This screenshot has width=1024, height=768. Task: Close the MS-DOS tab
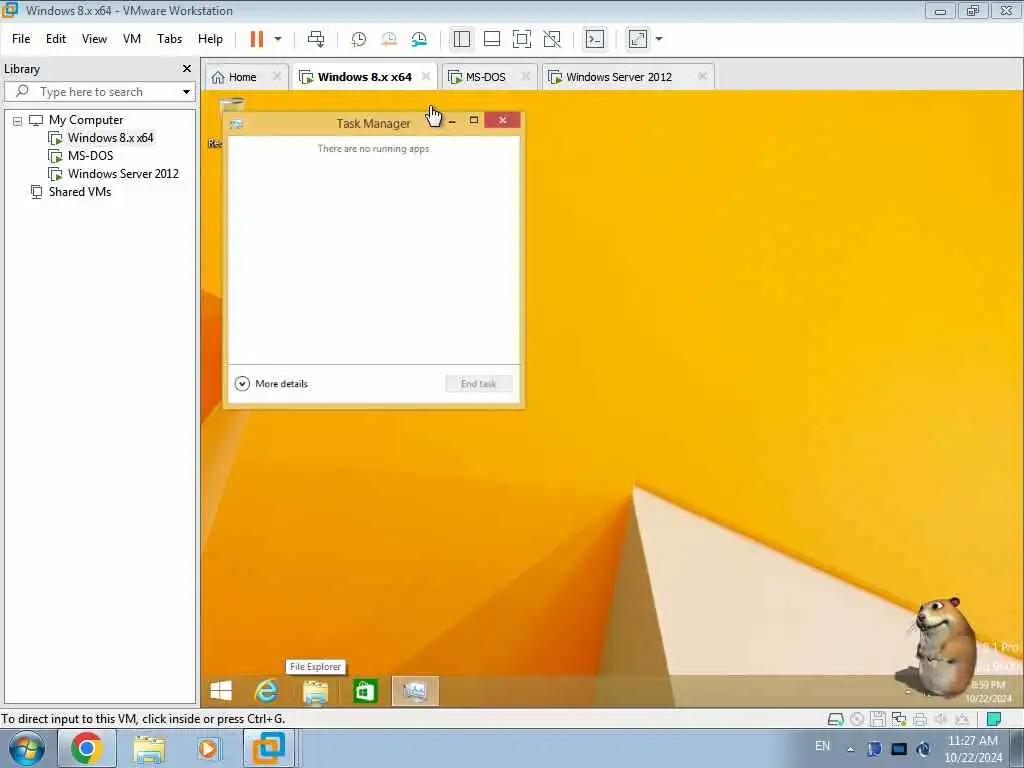coord(526,76)
